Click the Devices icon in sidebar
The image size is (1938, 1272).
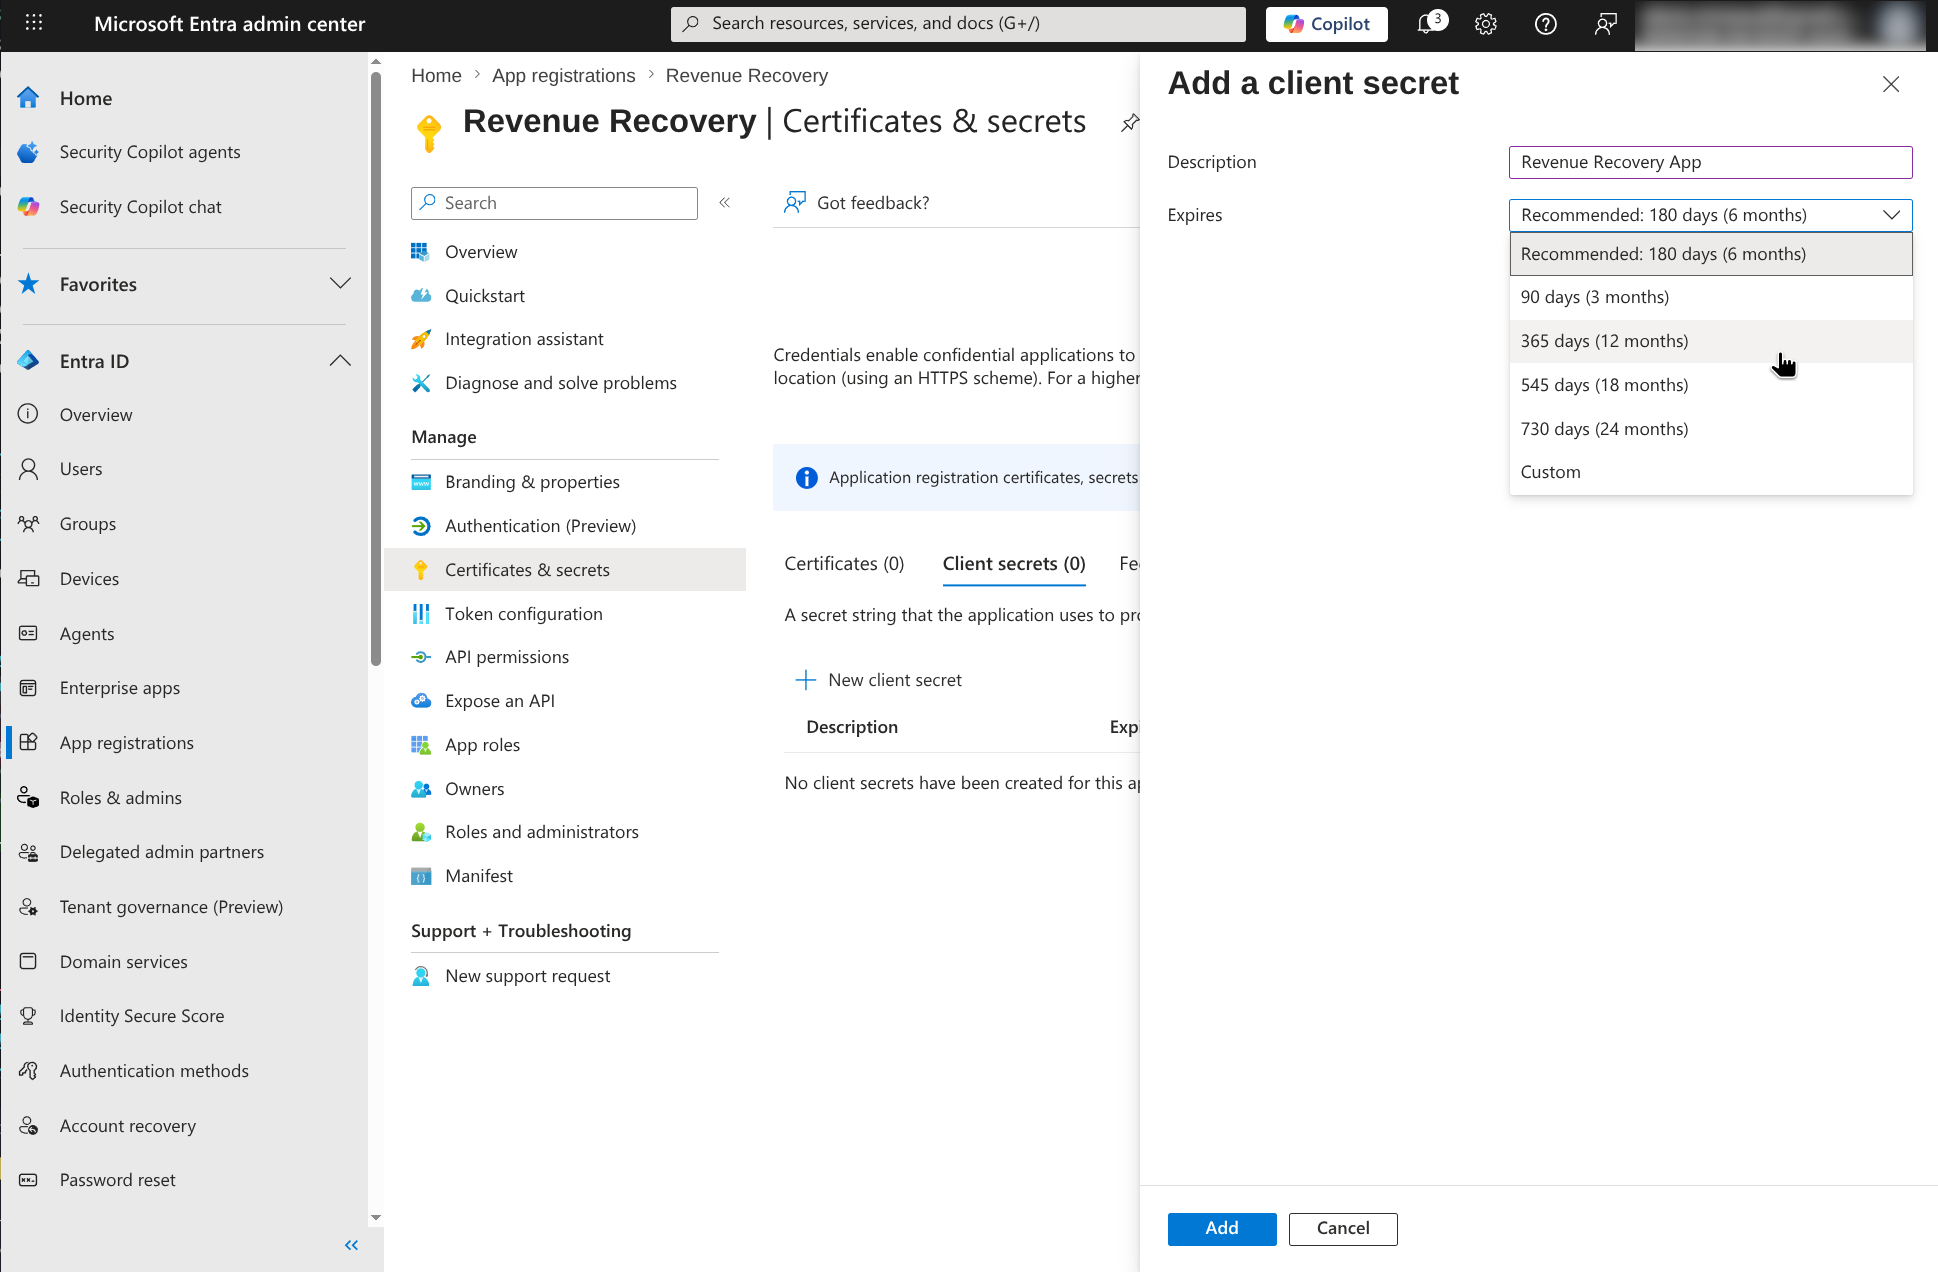pyautogui.click(x=28, y=579)
